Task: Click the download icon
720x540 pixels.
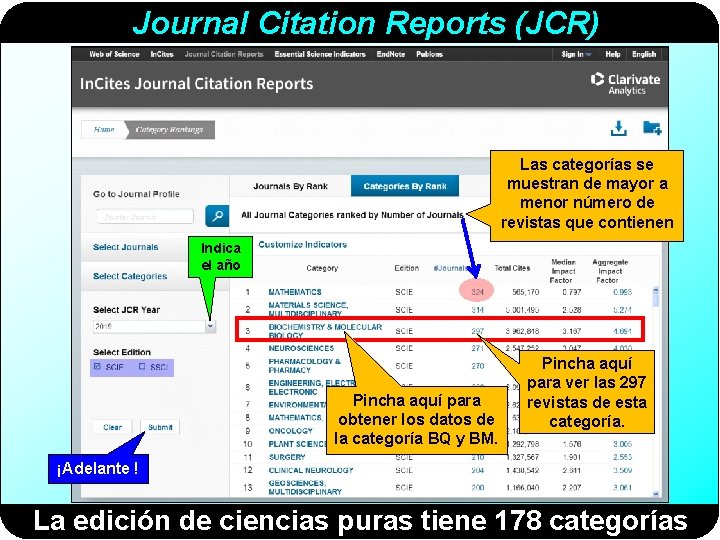Action: click(619, 128)
